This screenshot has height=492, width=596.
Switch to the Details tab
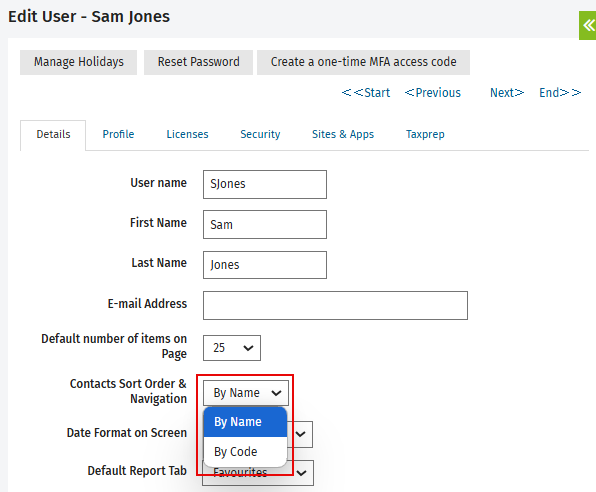click(53, 135)
